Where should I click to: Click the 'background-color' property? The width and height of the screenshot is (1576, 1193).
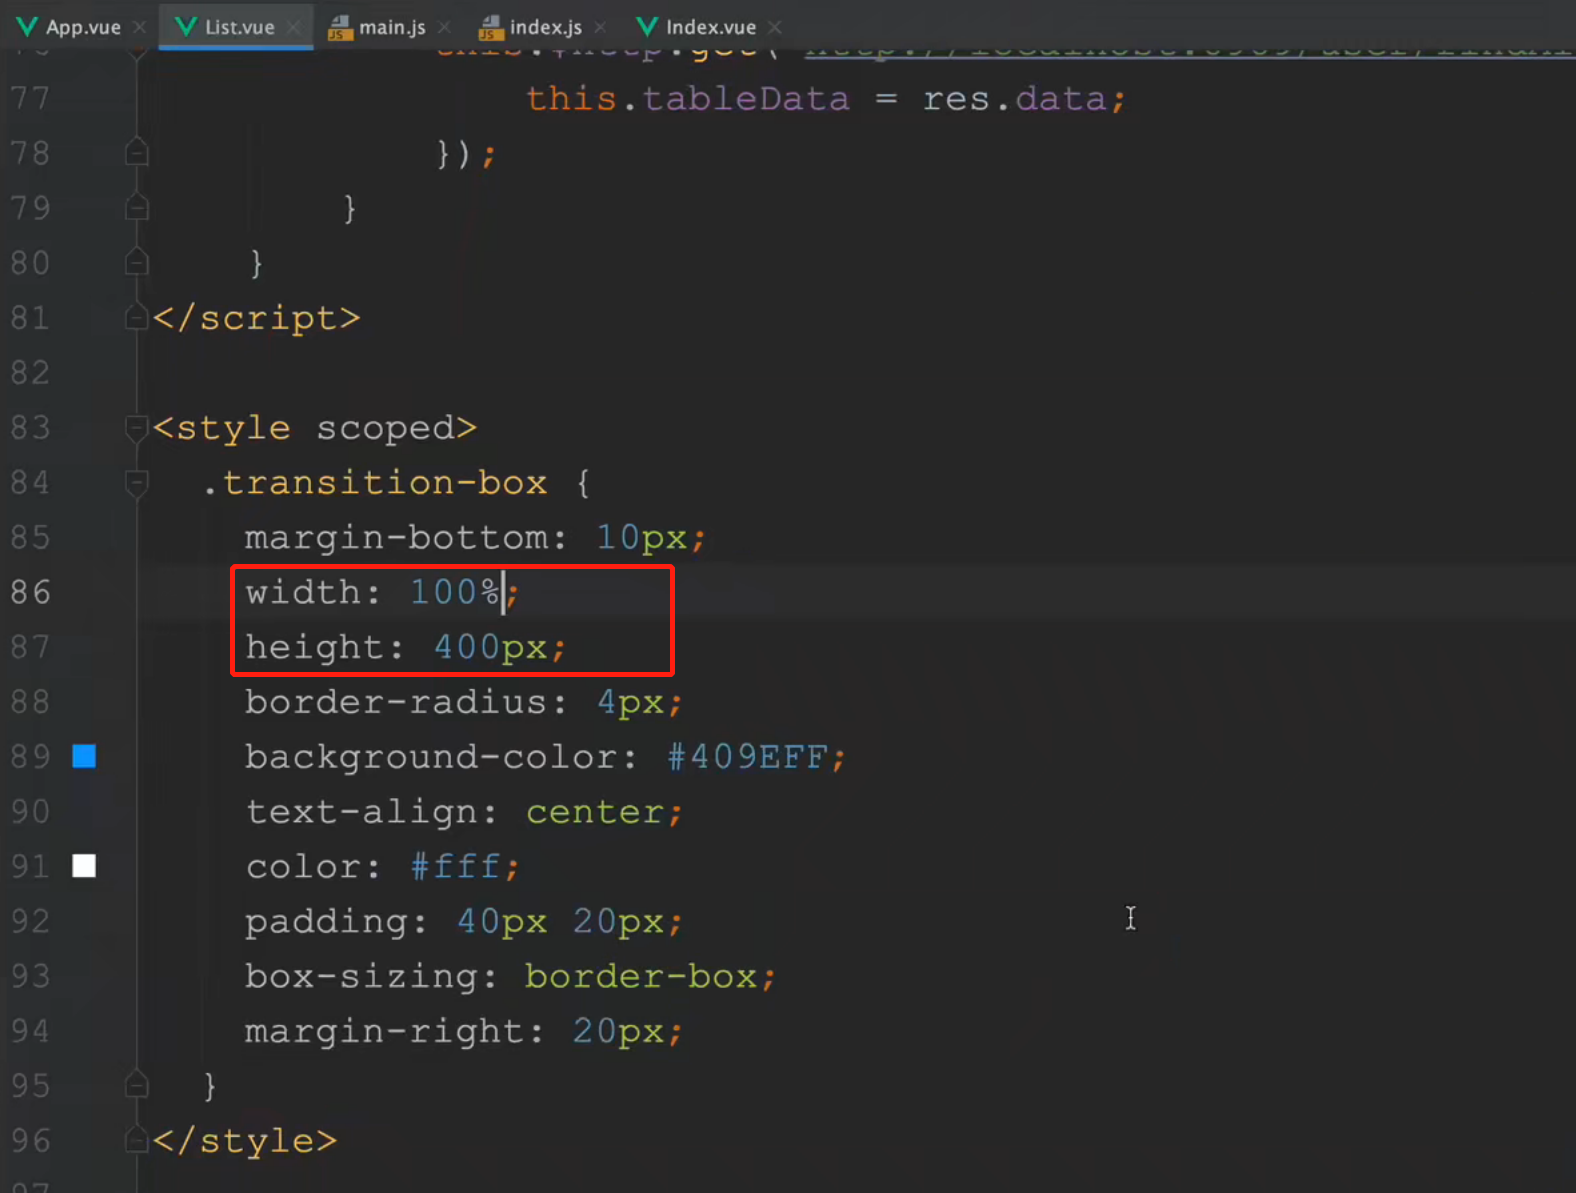tap(432, 757)
